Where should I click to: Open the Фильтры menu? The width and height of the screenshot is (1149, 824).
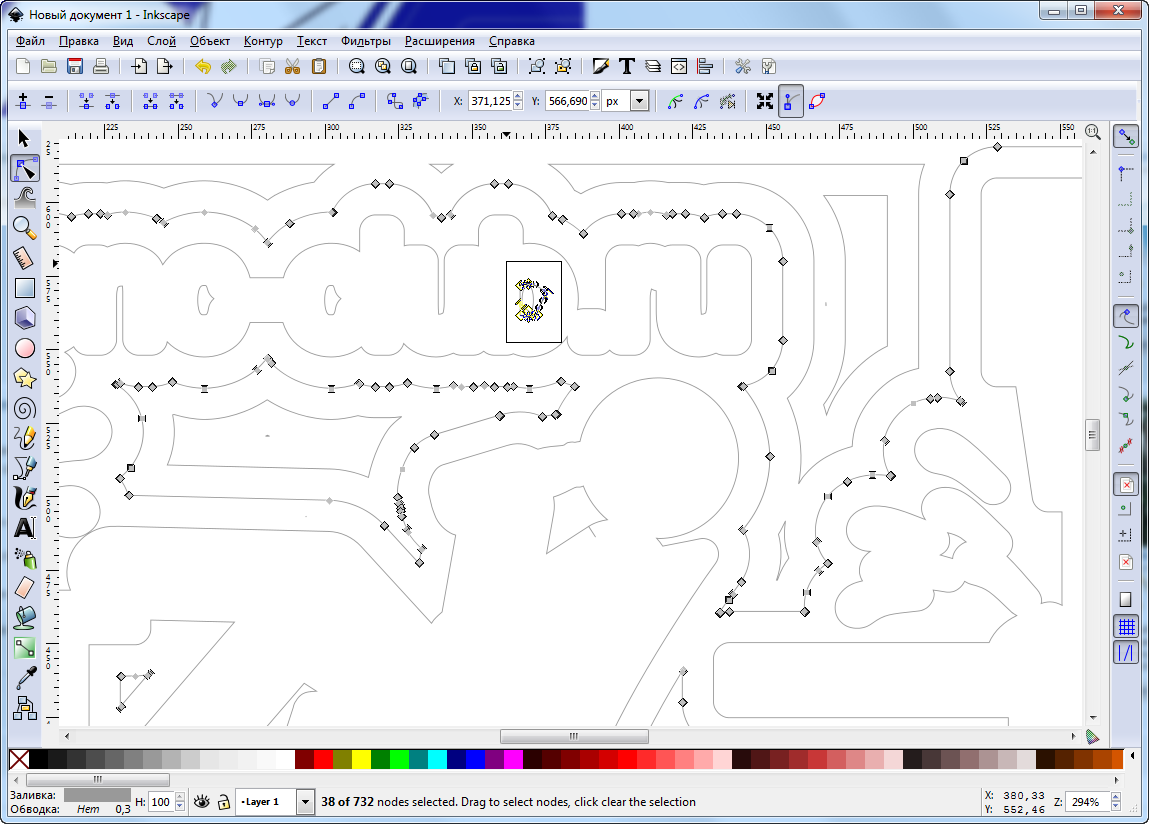365,41
